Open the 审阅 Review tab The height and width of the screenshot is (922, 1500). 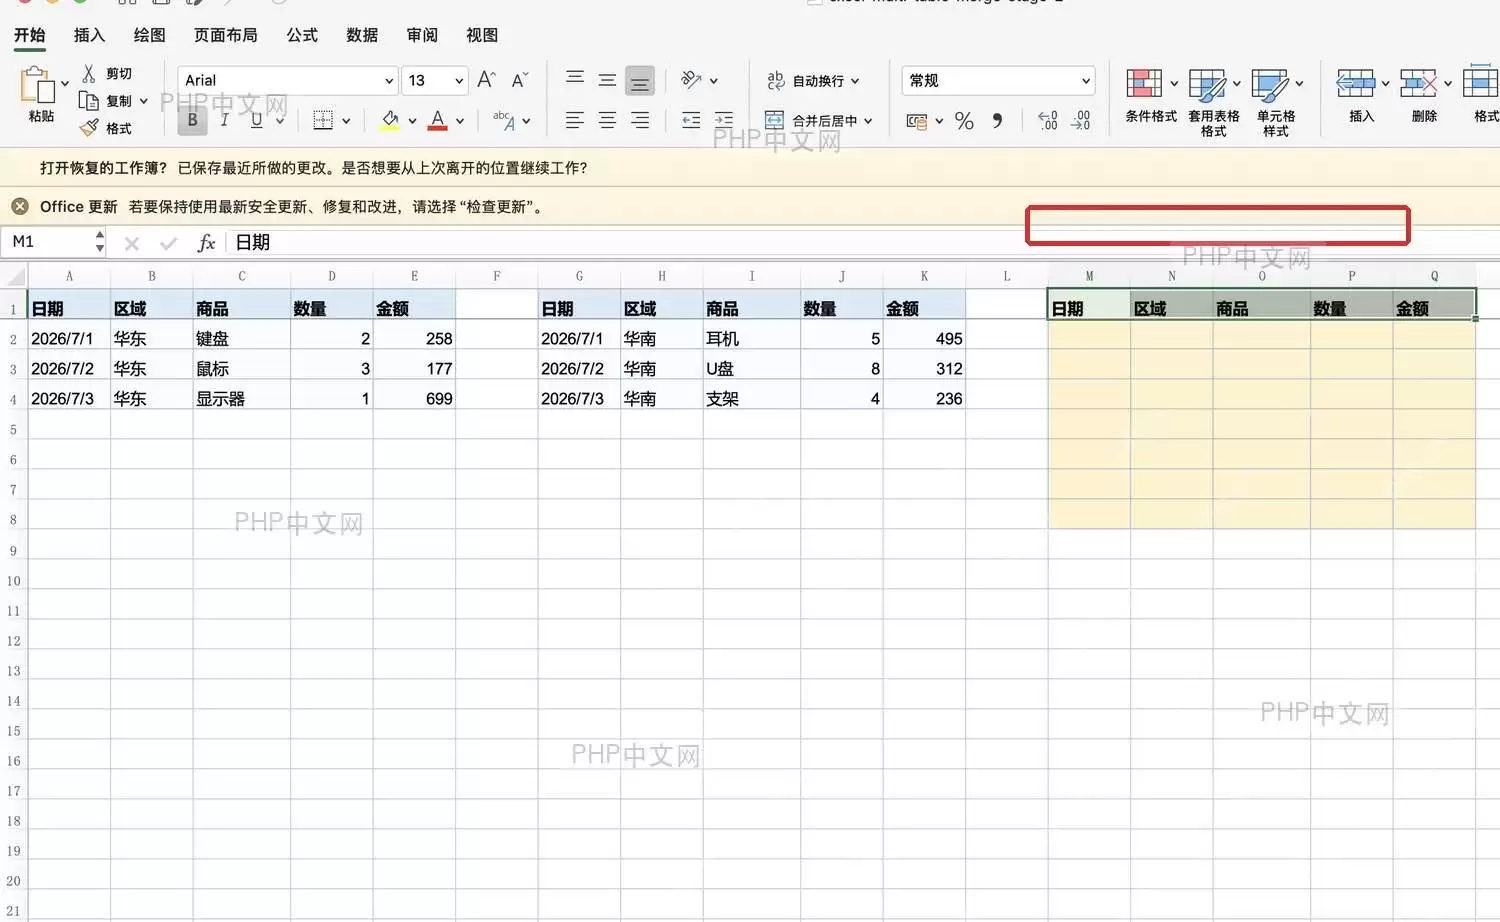point(422,35)
